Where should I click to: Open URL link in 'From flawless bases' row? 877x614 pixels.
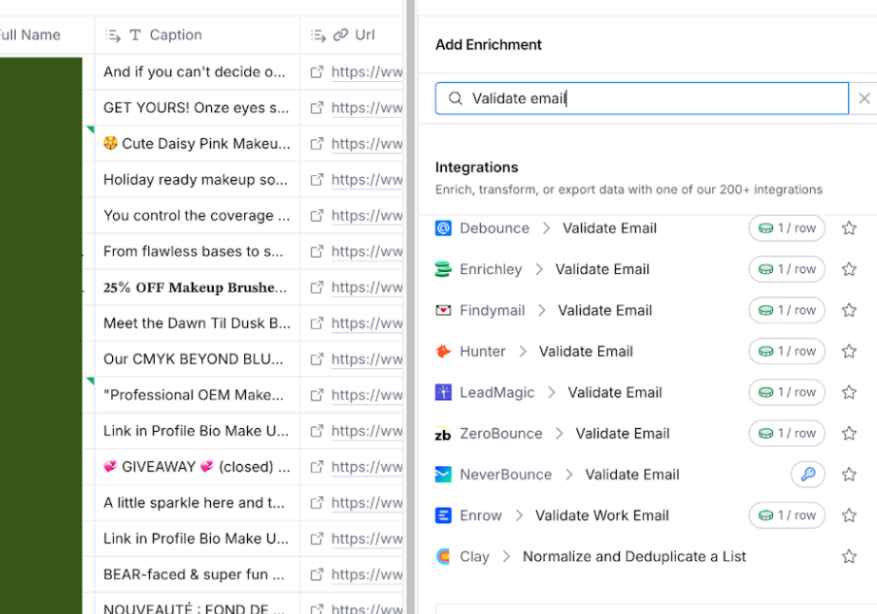click(366, 252)
